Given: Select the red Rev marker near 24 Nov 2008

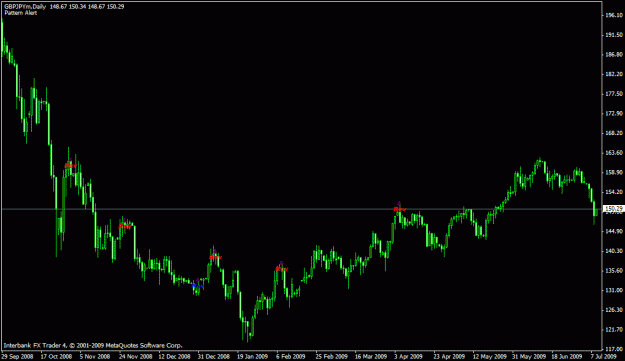Looking at the screenshot, I should coord(125,226).
